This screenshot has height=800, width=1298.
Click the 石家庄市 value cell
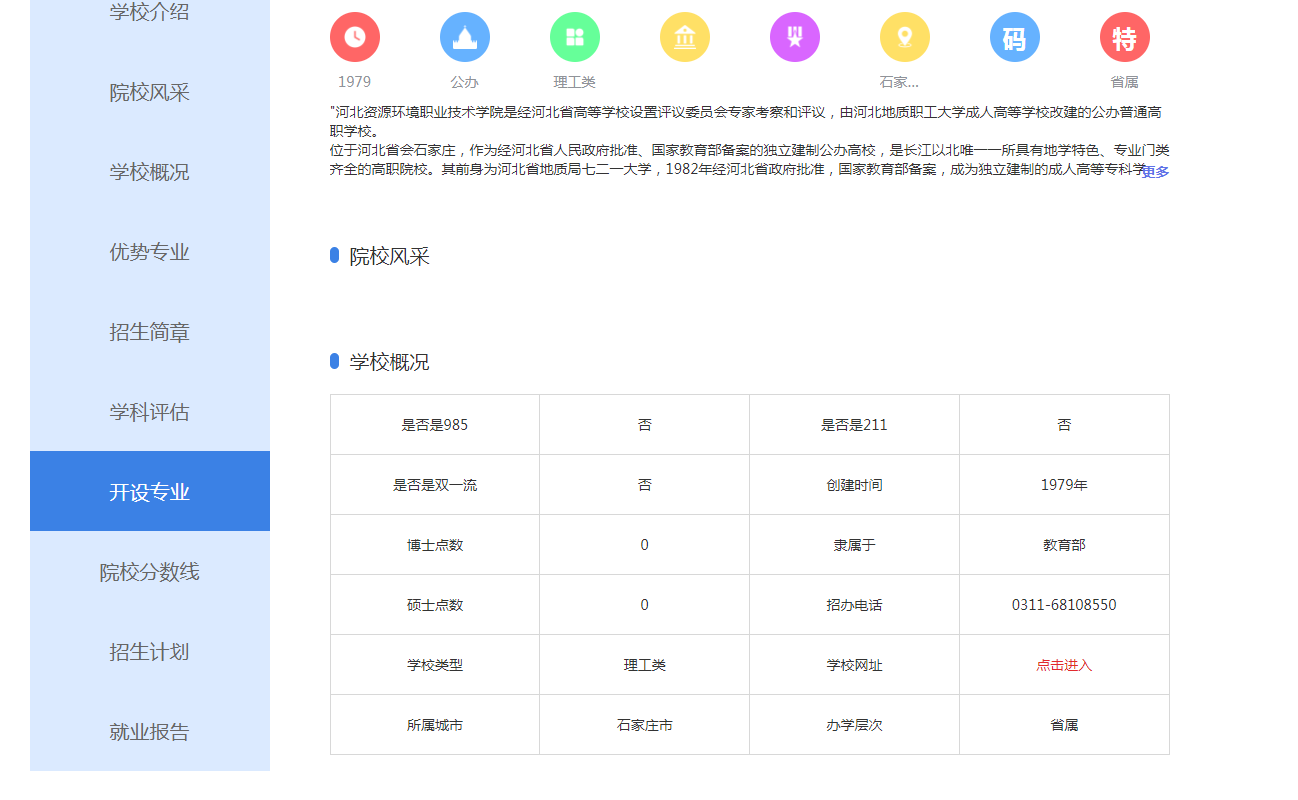click(x=645, y=725)
